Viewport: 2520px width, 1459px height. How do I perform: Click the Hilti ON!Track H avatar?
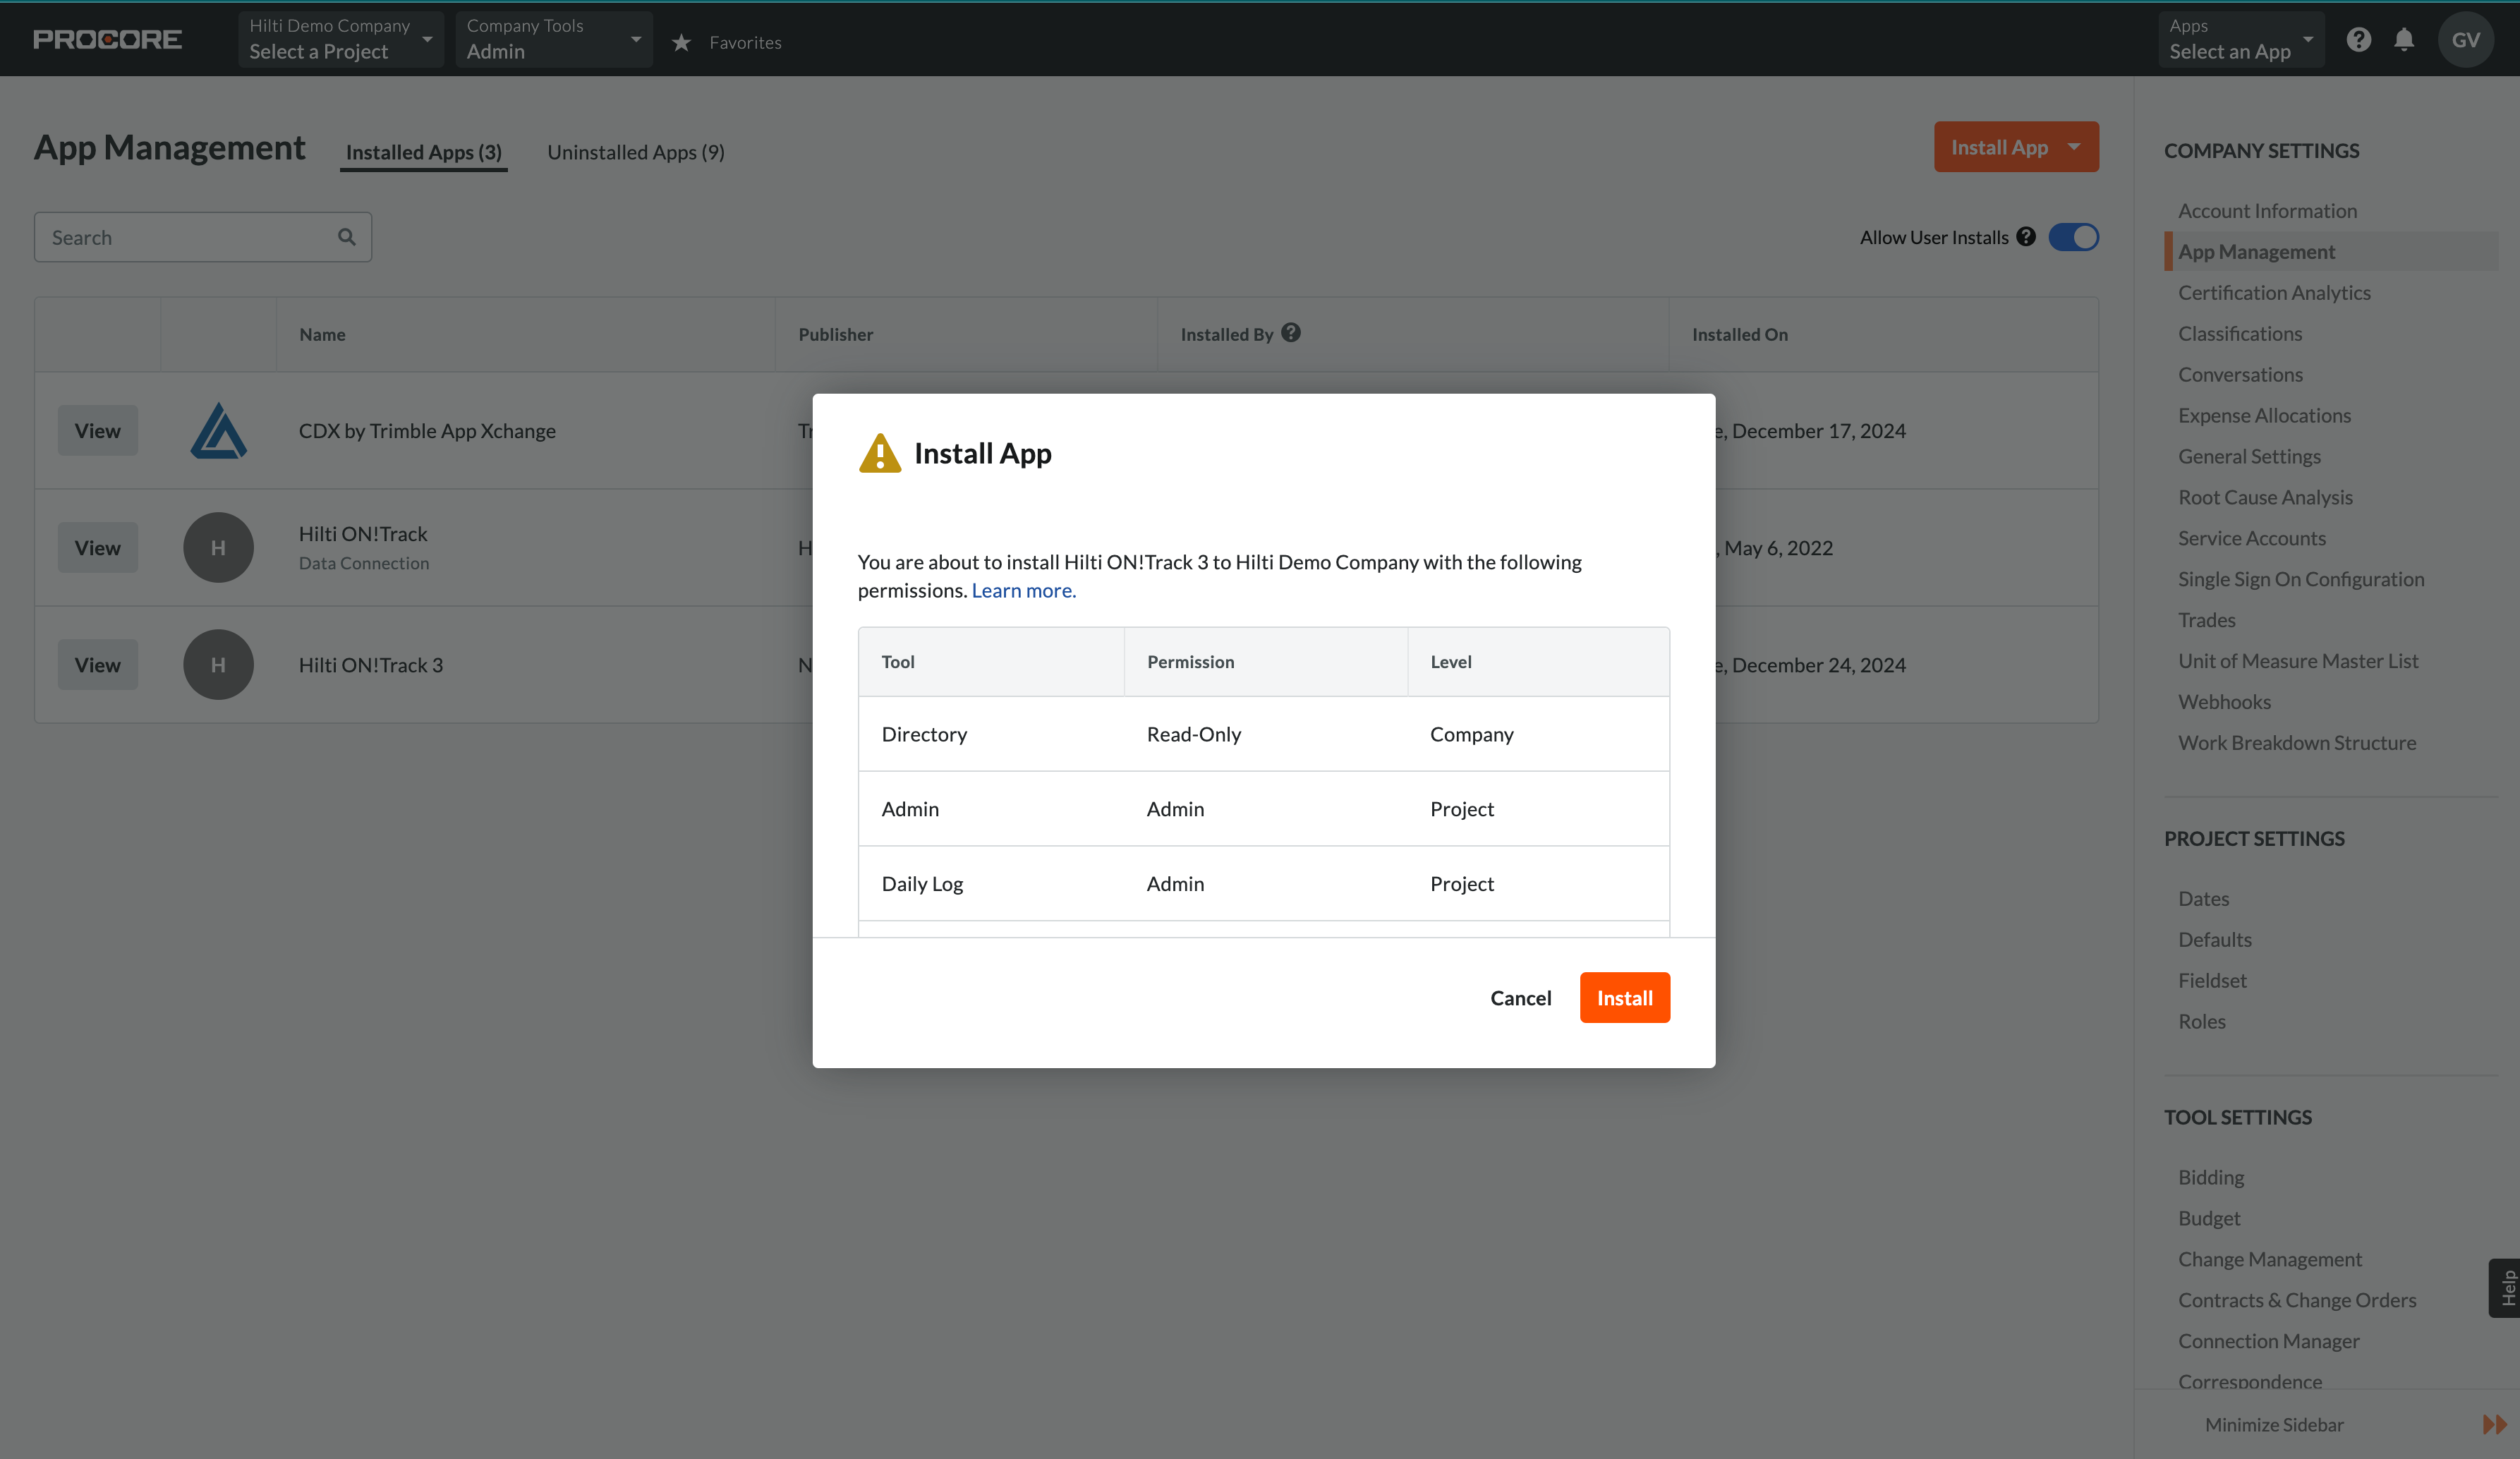click(218, 548)
